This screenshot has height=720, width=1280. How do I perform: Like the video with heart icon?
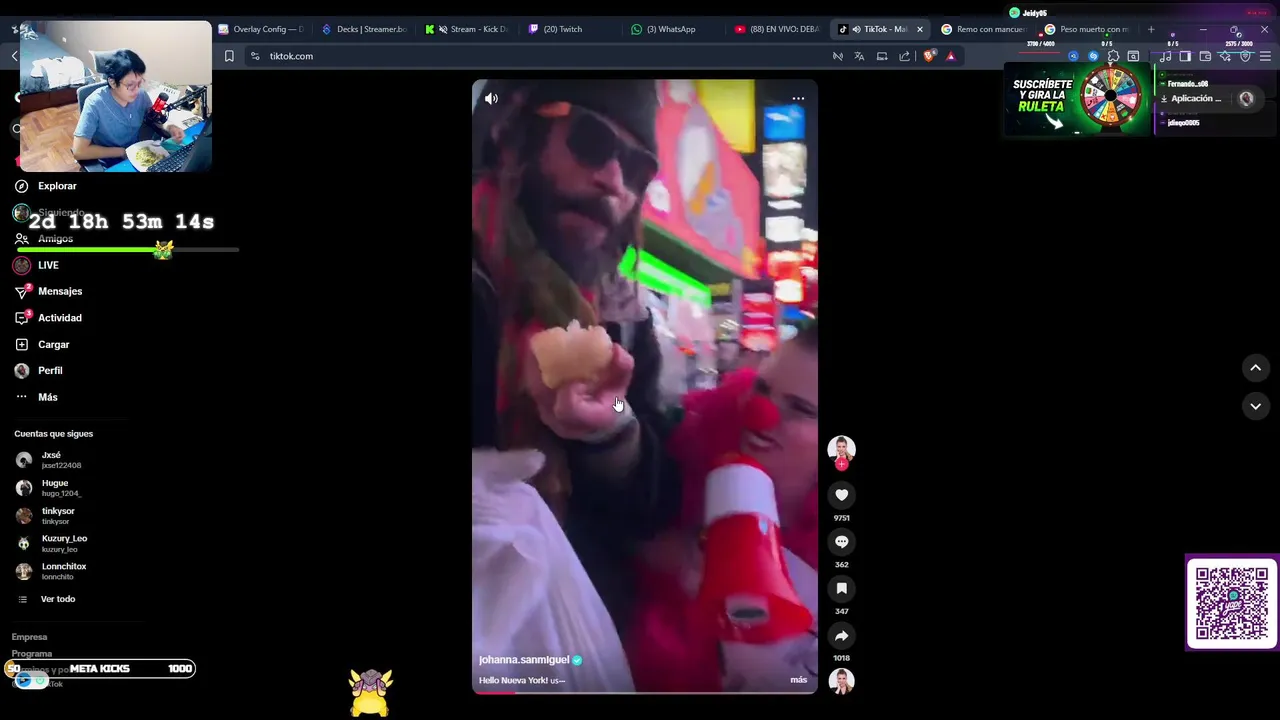(841, 495)
